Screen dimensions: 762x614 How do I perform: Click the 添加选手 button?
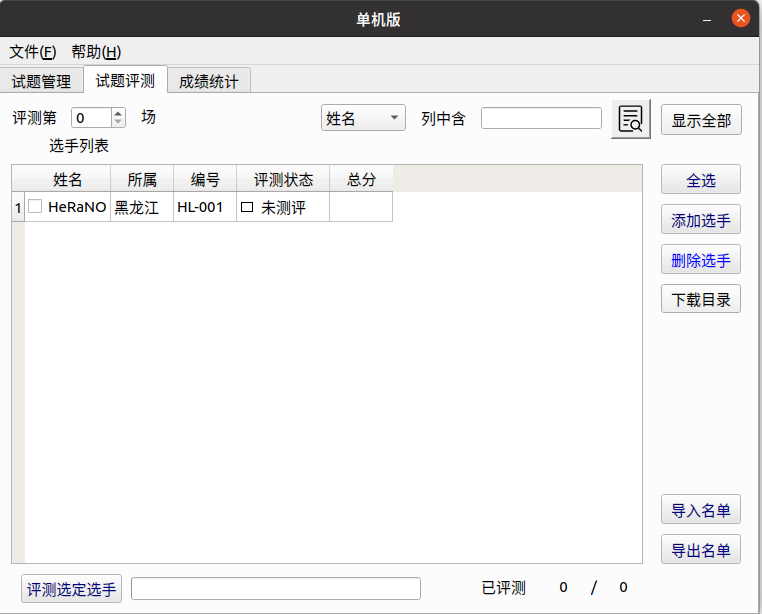pos(701,220)
